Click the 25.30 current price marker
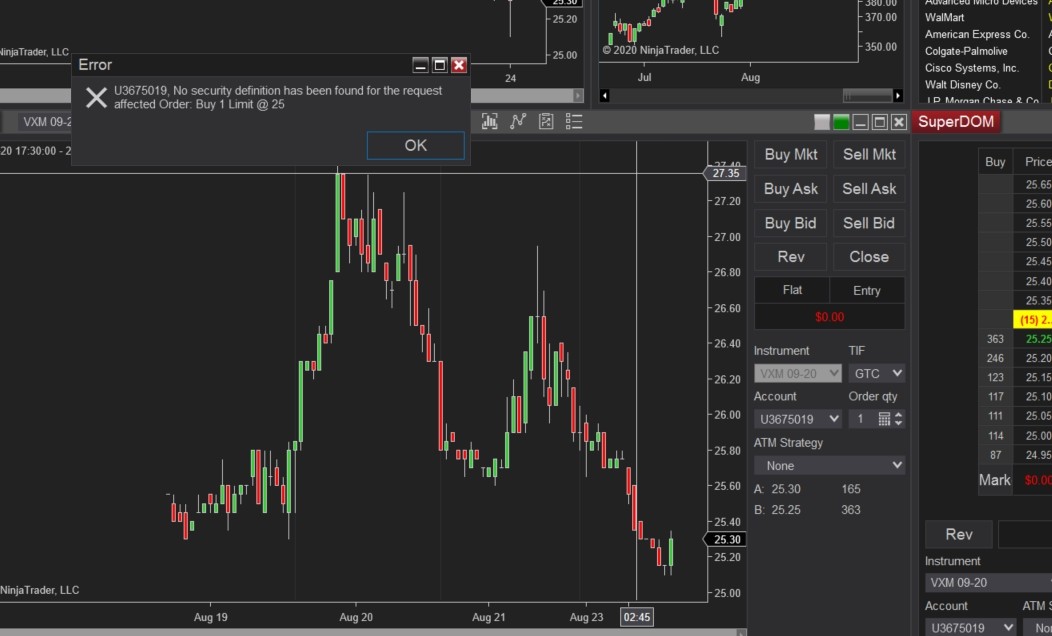 pos(725,539)
